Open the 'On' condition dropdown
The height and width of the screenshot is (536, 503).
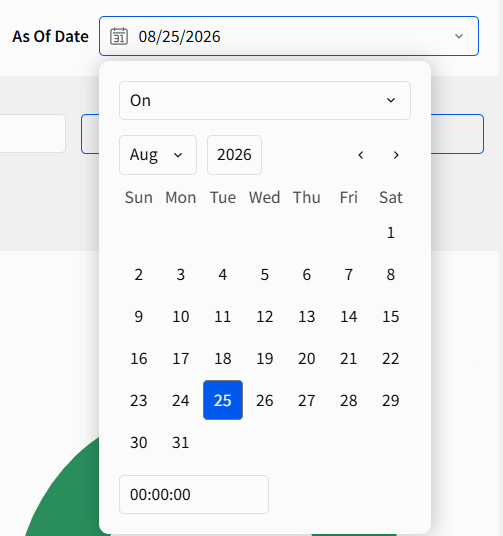coord(265,100)
